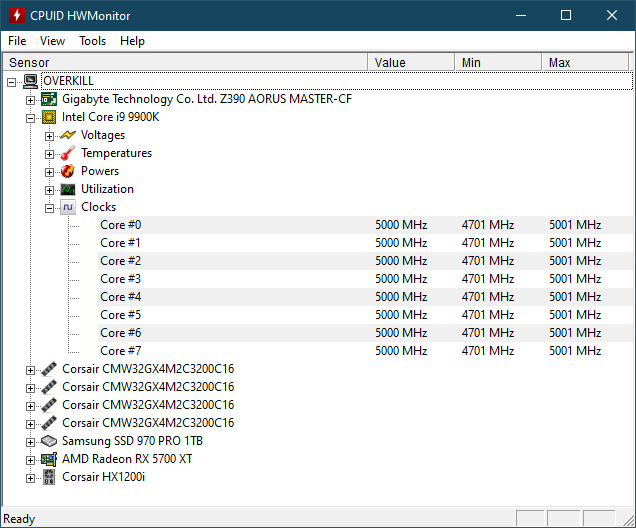The height and width of the screenshot is (528, 636).
Task: Select the Intel Core i9 9900K label
Action: pyautogui.click(x=110, y=117)
